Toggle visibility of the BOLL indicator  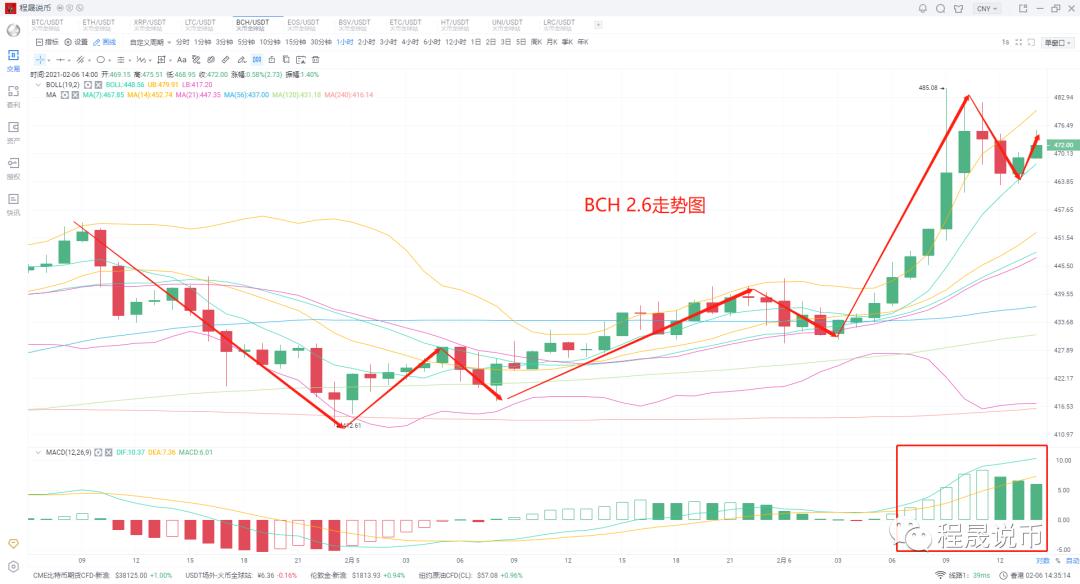coord(88,86)
